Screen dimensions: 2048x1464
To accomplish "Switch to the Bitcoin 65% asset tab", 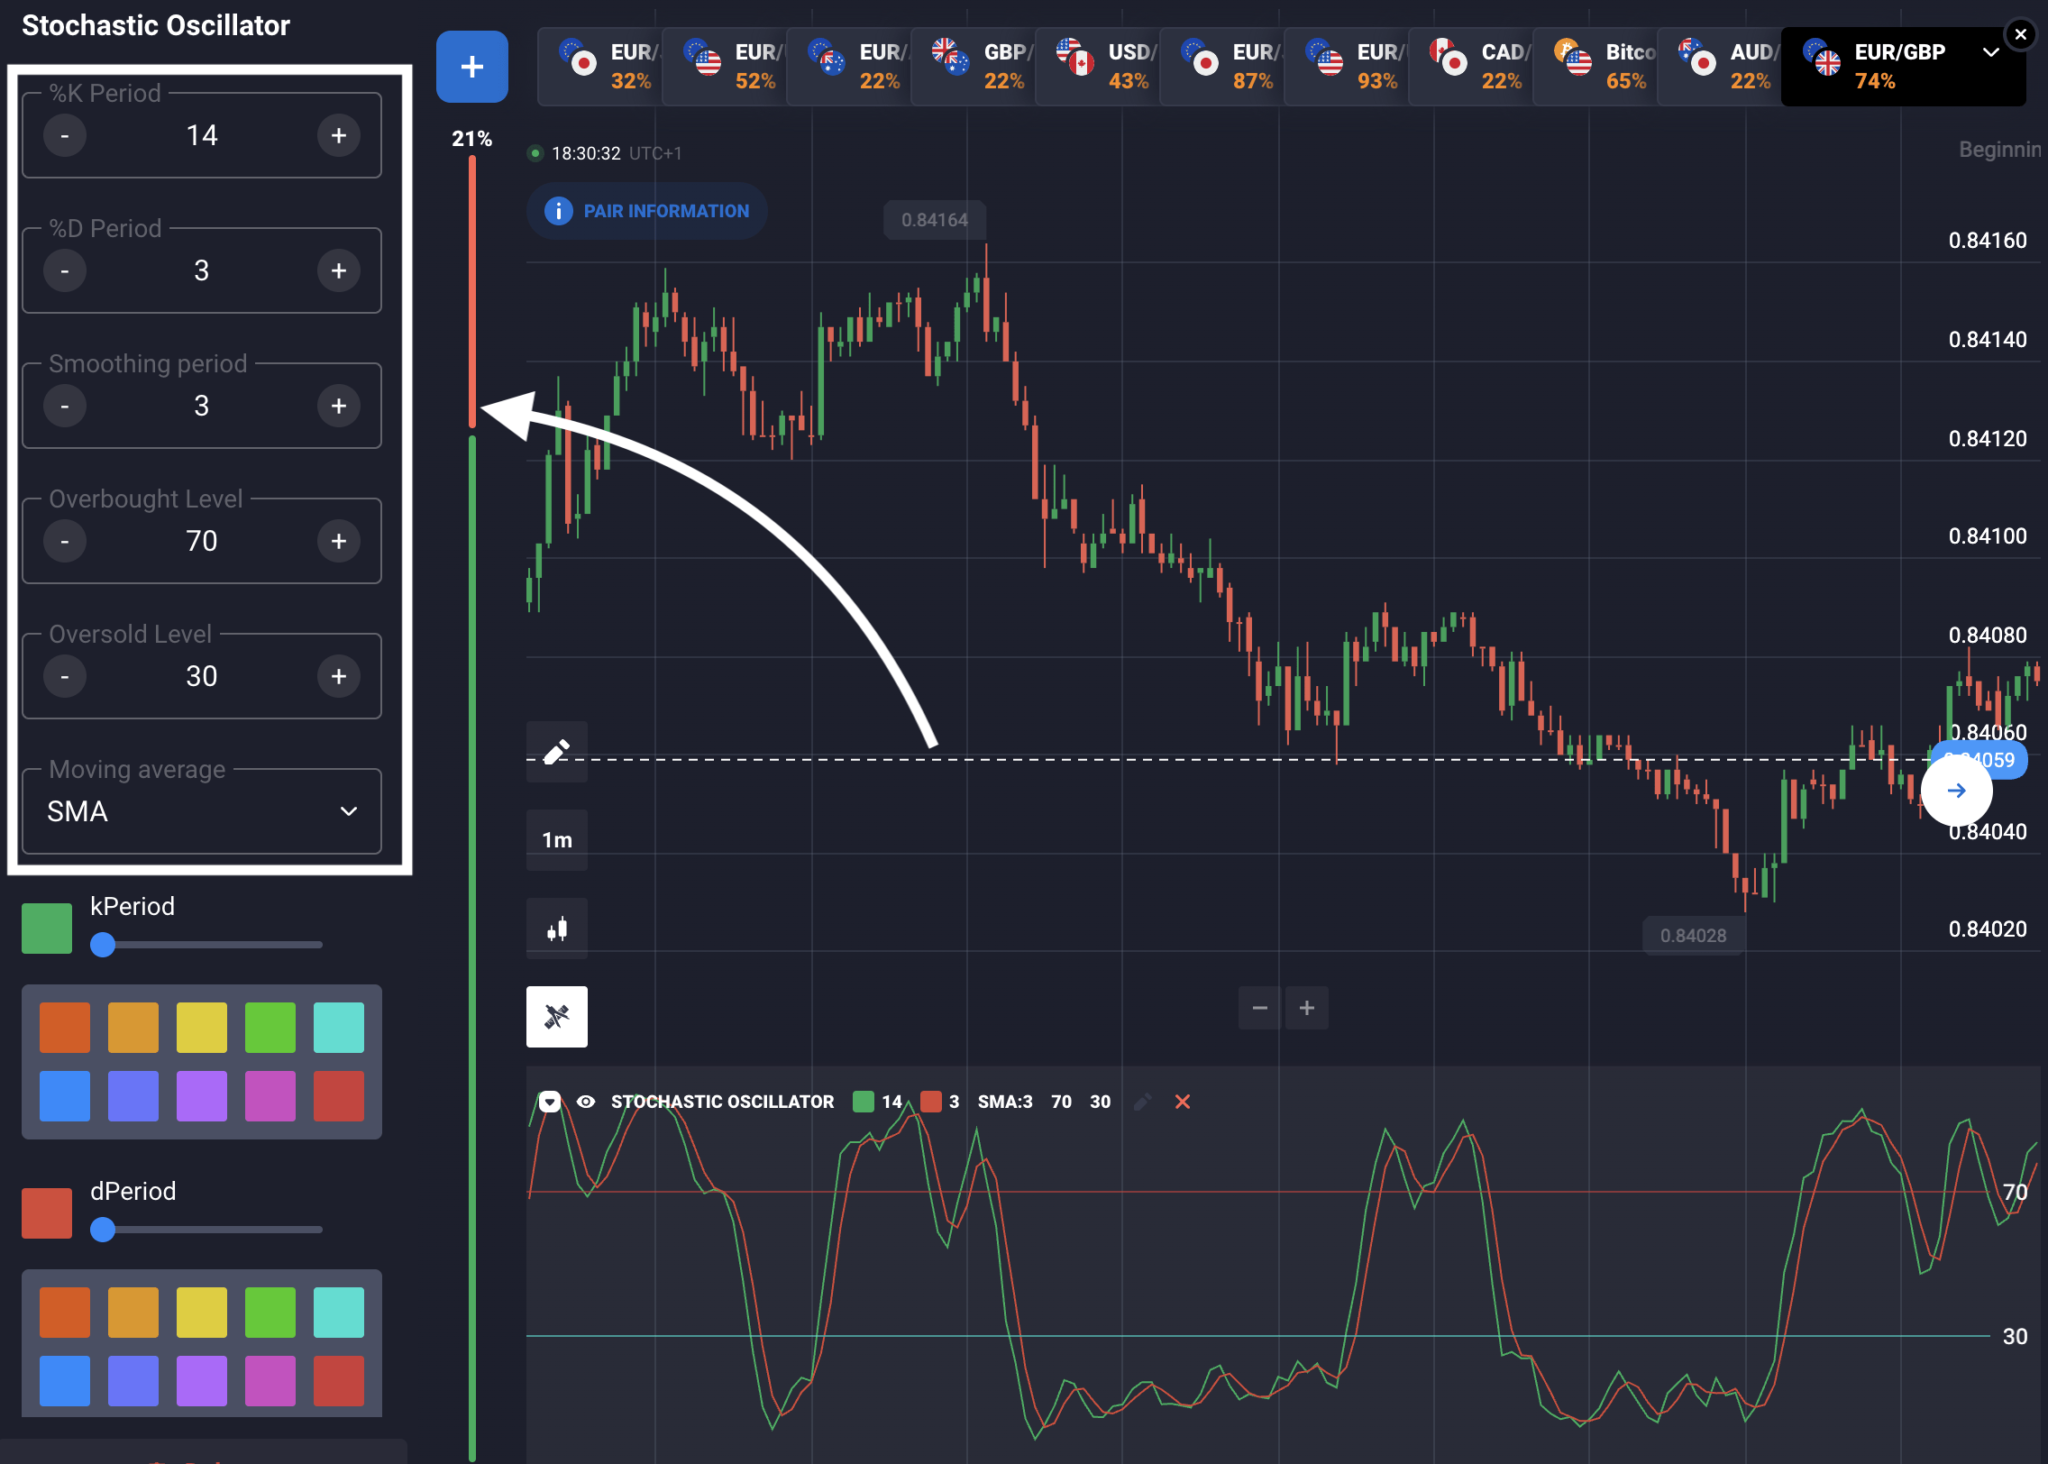I will 1596,67.
